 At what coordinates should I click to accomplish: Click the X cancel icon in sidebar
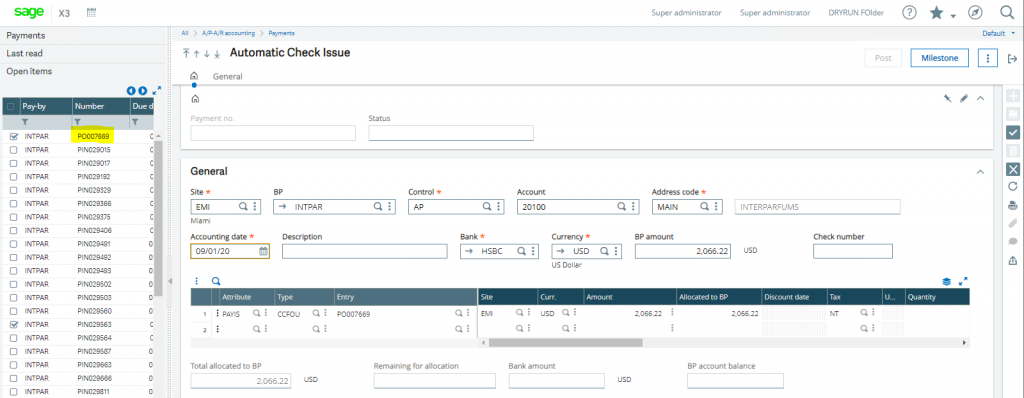pos(1013,169)
